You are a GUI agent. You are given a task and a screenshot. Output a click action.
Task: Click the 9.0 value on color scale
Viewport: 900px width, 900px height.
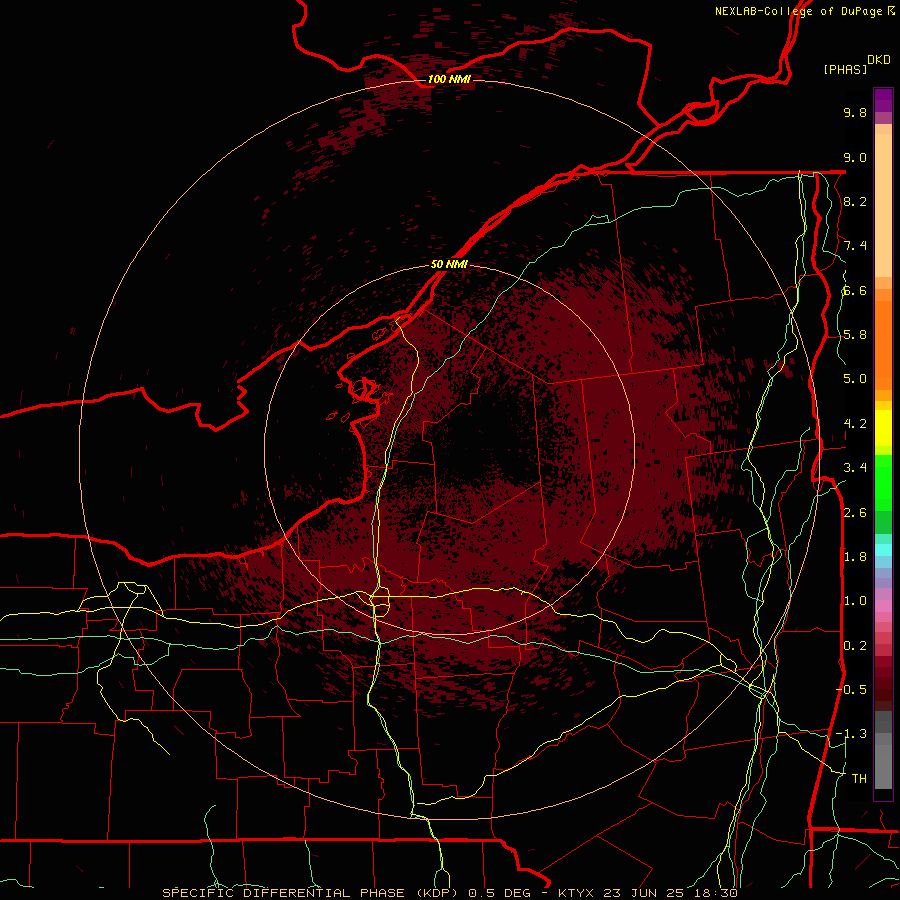tap(855, 157)
